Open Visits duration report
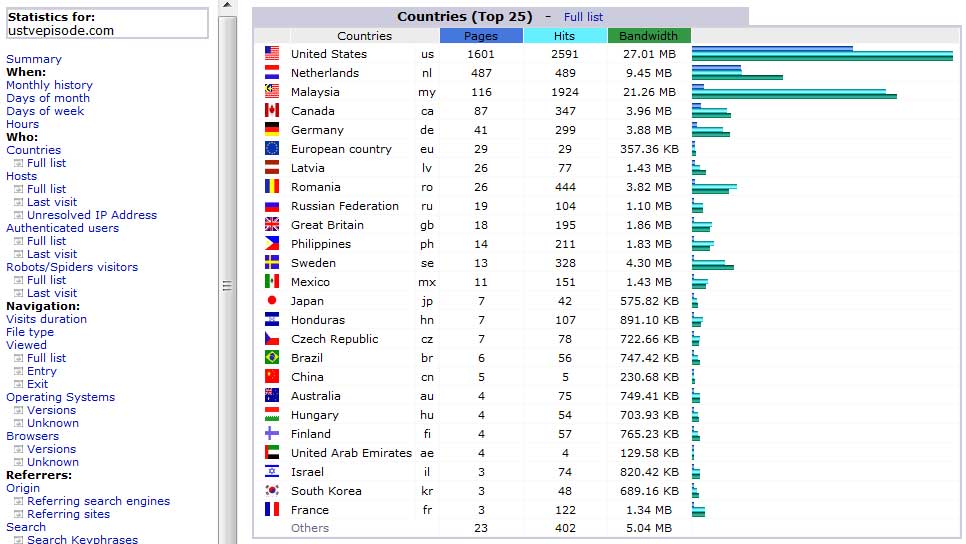Screen dimensions: 966x544 [x=46, y=319]
